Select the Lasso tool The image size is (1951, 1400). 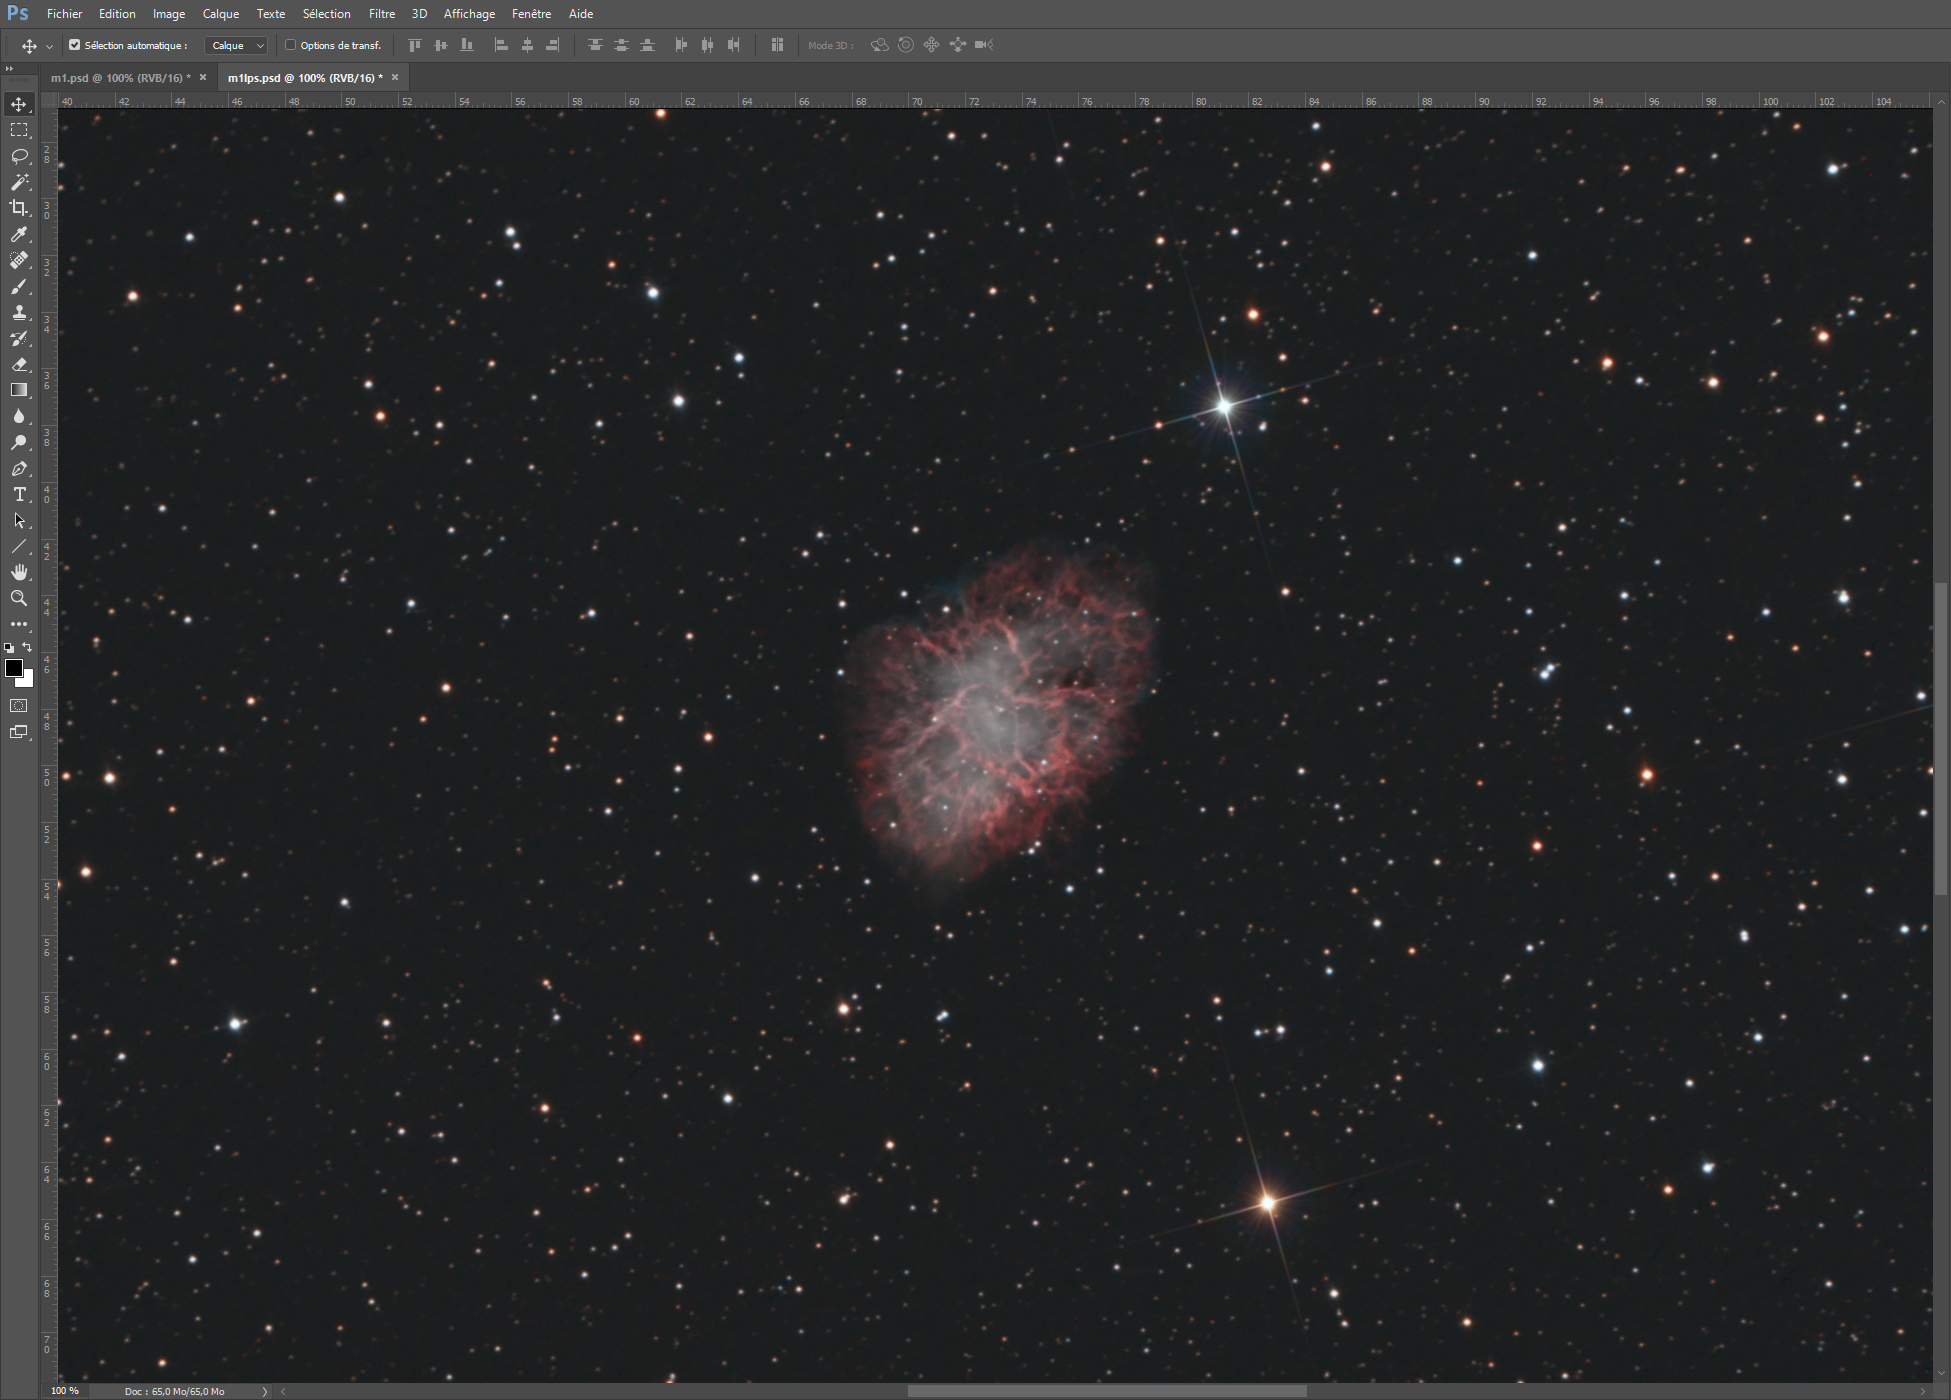(19, 156)
